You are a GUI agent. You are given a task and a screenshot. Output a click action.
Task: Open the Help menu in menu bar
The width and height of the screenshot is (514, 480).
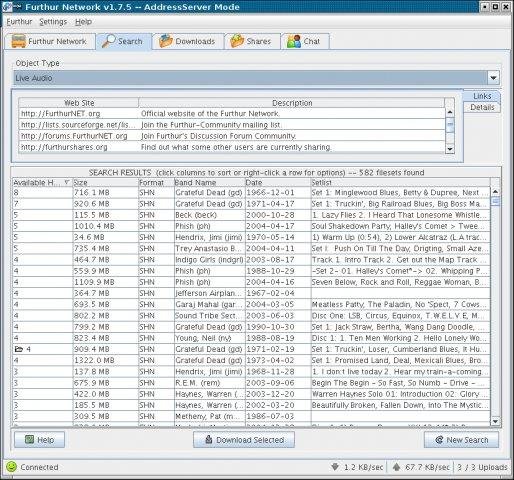[83, 22]
